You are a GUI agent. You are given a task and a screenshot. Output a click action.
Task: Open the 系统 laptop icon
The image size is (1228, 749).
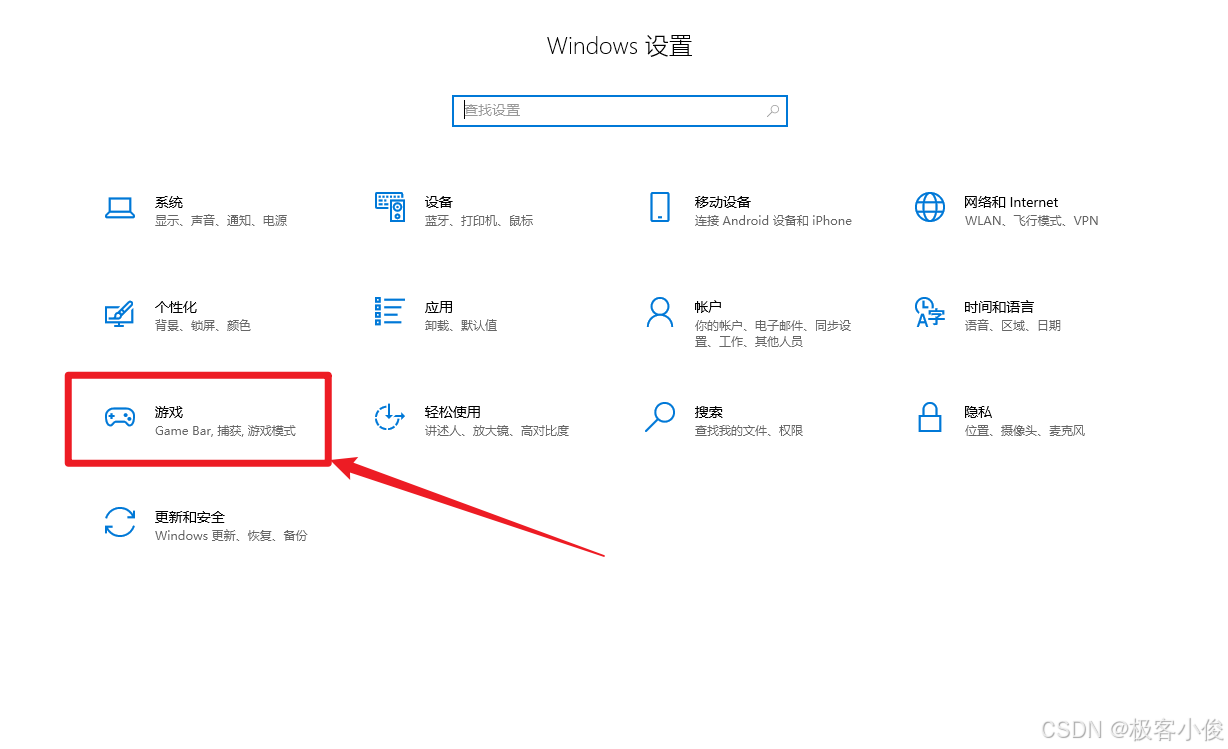pyautogui.click(x=120, y=208)
